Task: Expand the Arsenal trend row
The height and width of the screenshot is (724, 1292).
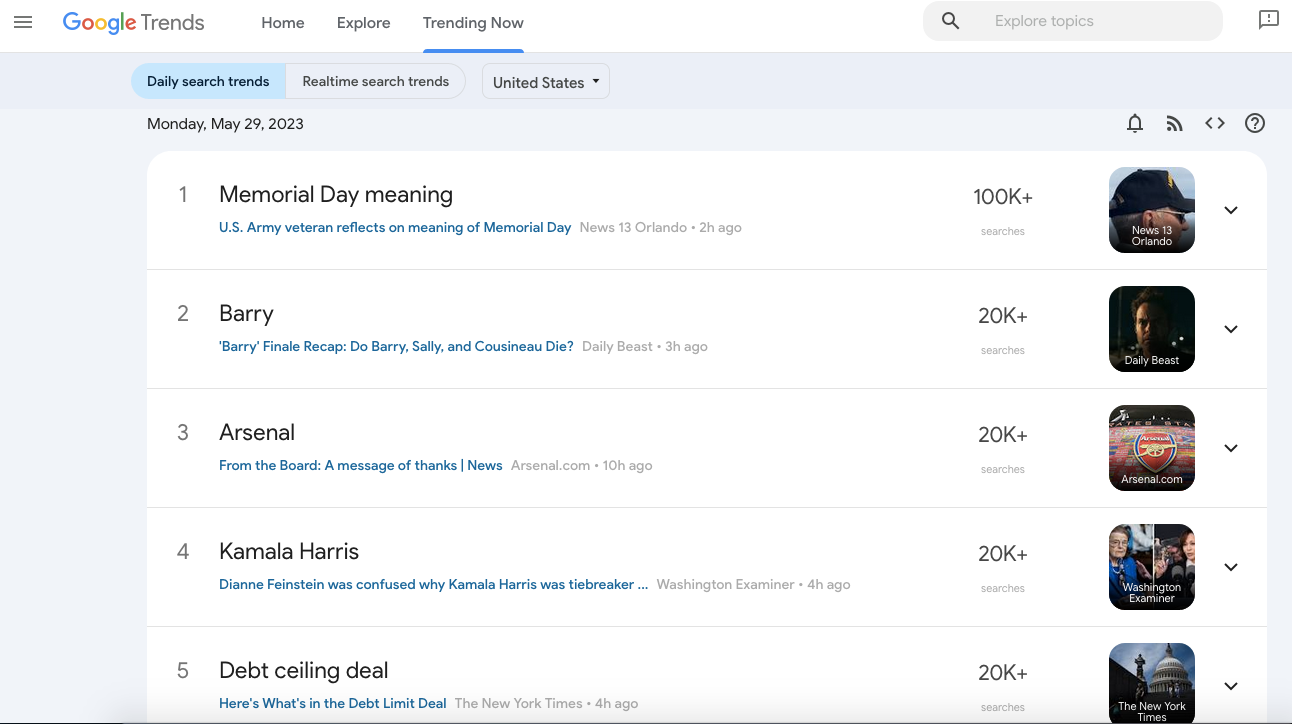Action: coord(1231,448)
